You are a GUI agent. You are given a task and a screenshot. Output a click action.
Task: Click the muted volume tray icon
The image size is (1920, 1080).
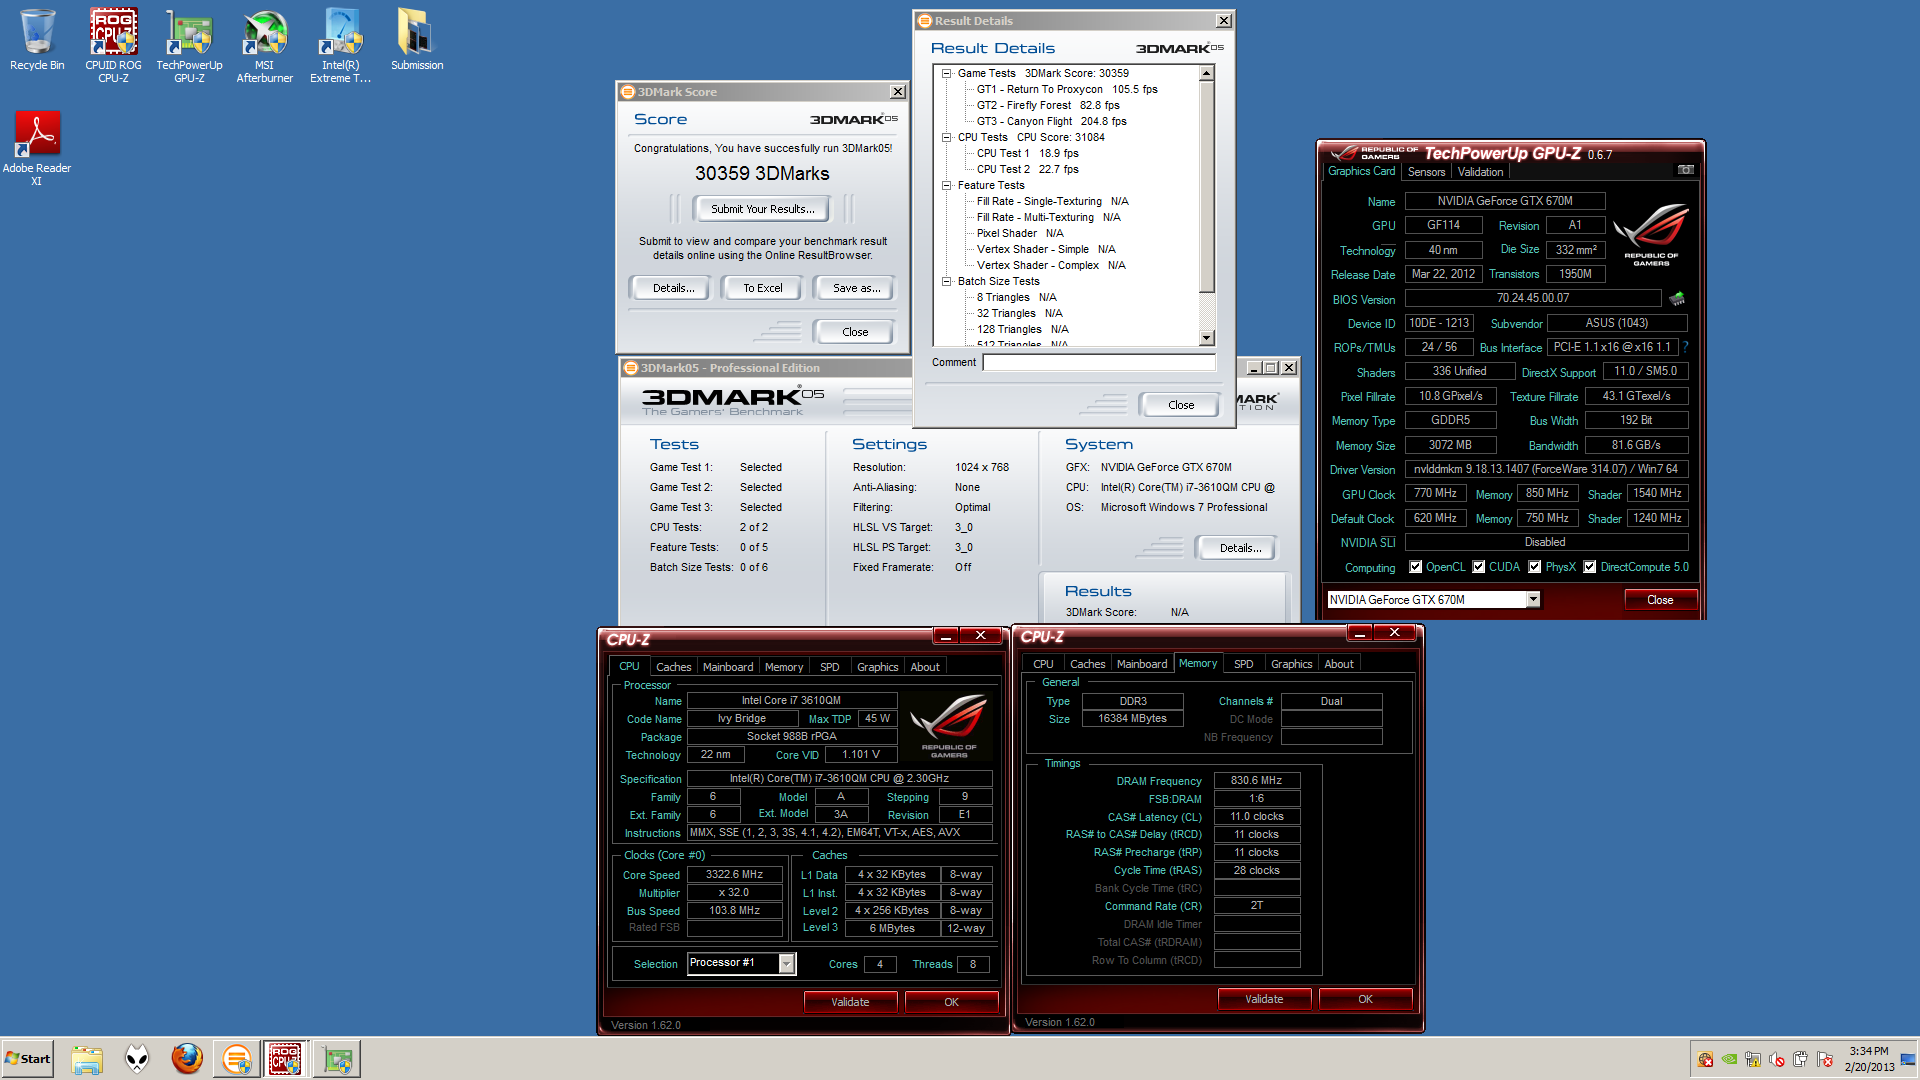[1777, 1060]
